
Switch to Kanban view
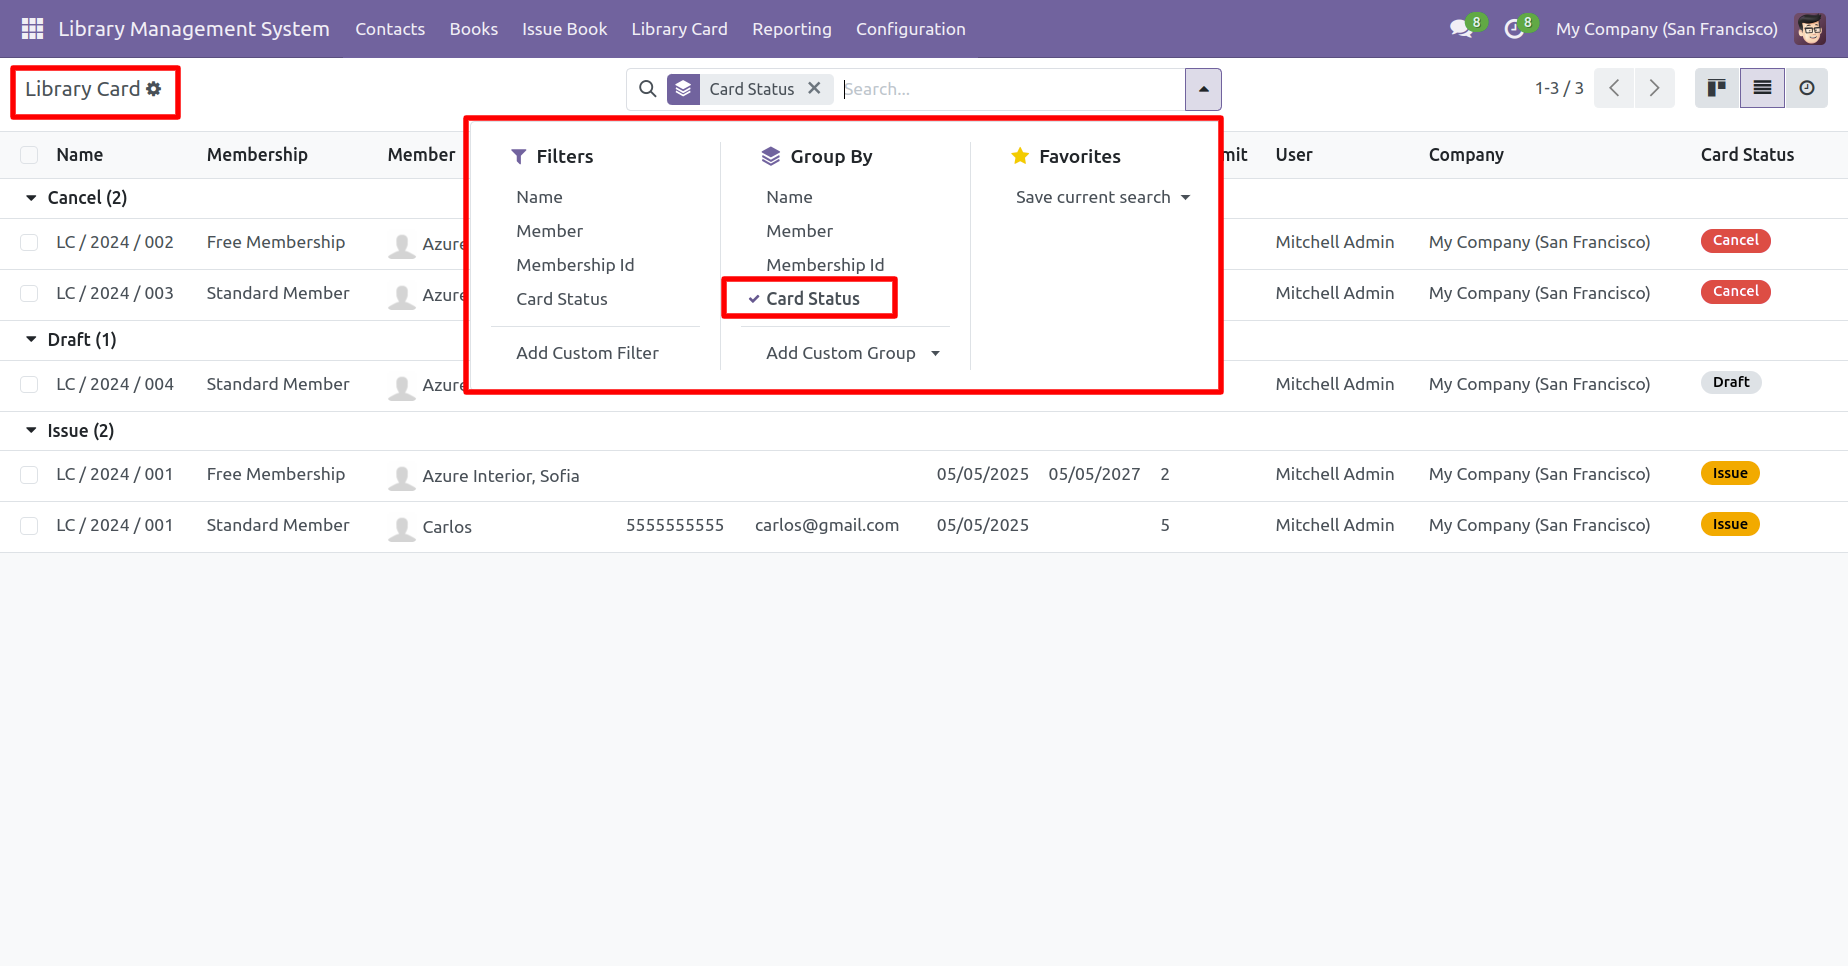(x=1717, y=88)
